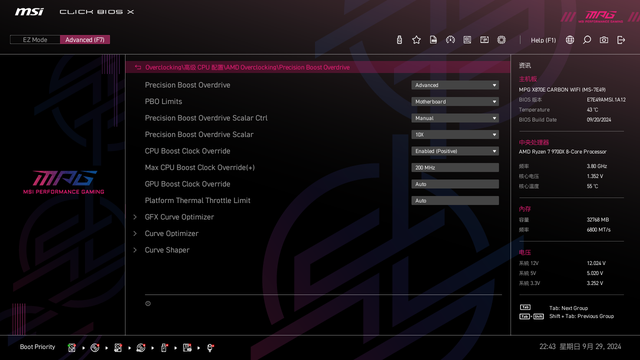Select the network boot device icon at the end
The width and height of the screenshot is (640, 360).
(210, 348)
